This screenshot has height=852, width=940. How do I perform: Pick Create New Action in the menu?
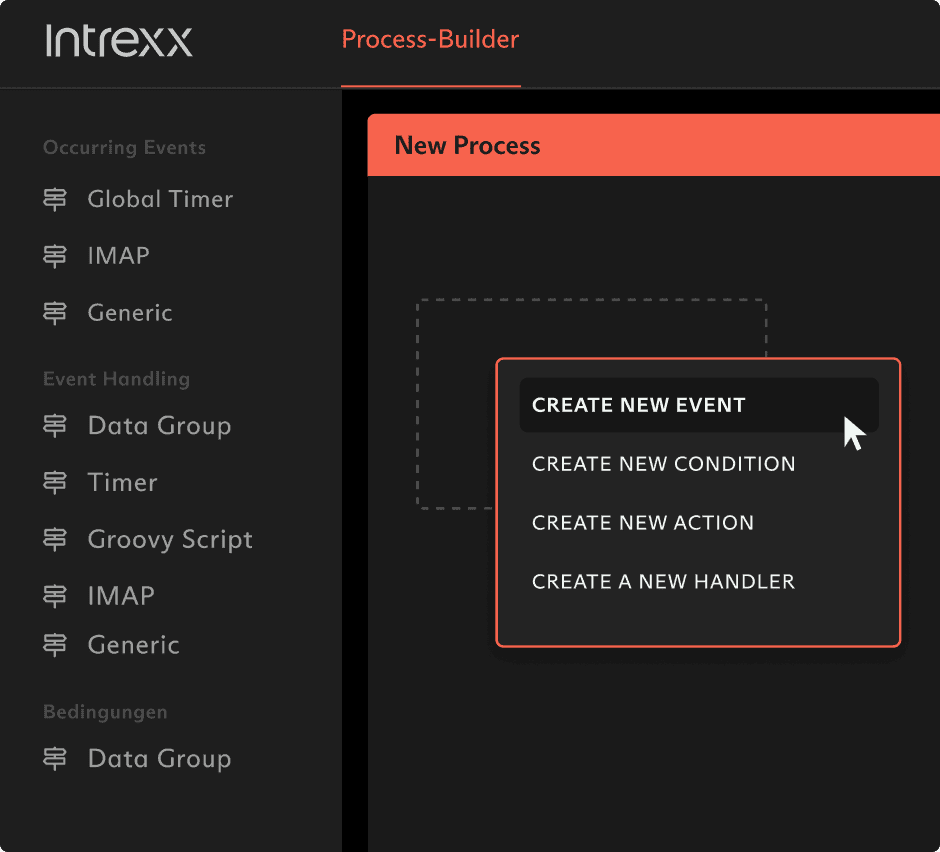pos(642,523)
